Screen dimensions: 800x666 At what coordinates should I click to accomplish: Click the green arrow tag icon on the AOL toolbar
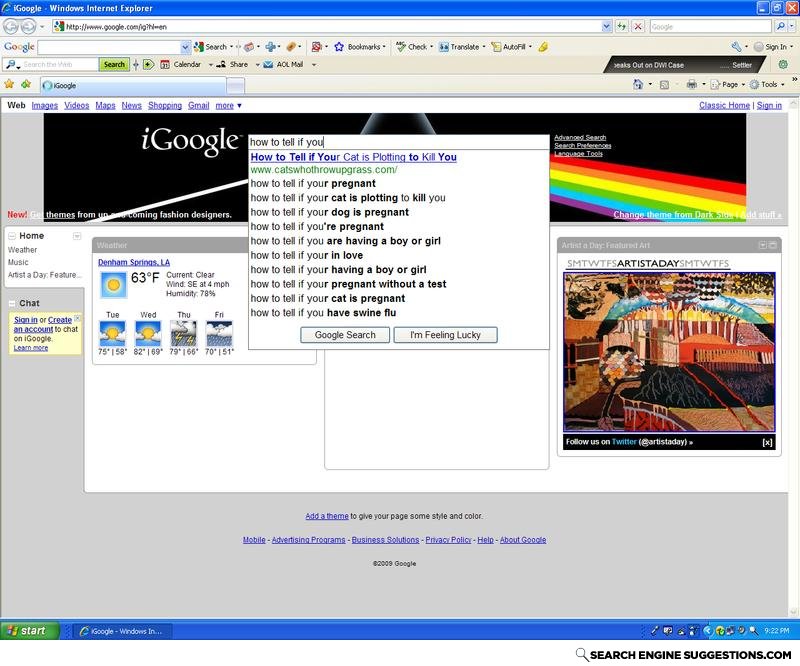(x=148, y=64)
